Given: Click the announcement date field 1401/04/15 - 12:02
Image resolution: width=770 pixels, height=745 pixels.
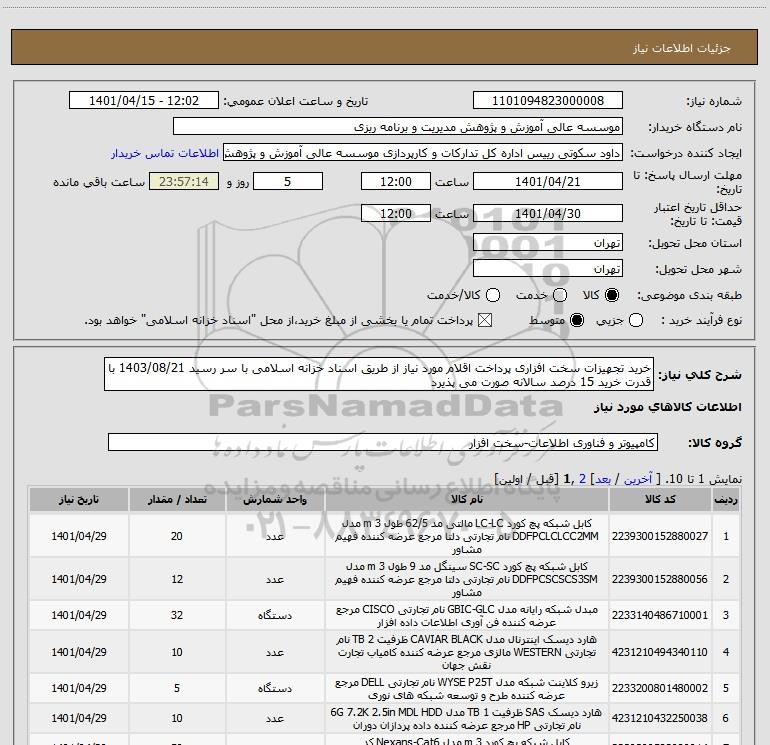Looking at the screenshot, I should click(144, 101).
